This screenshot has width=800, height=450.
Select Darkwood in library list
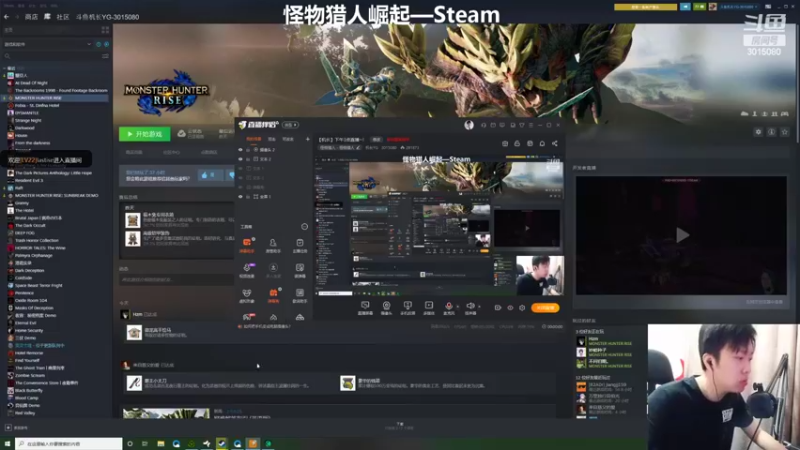click(x=24, y=128)
